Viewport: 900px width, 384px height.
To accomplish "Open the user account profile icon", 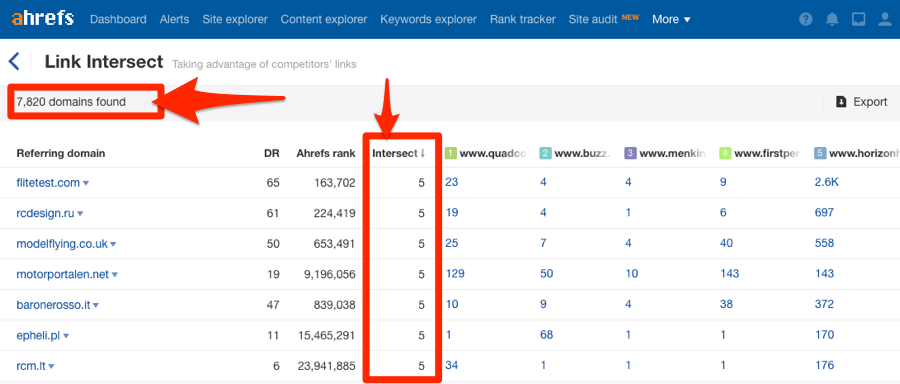I will pos(886,20).
